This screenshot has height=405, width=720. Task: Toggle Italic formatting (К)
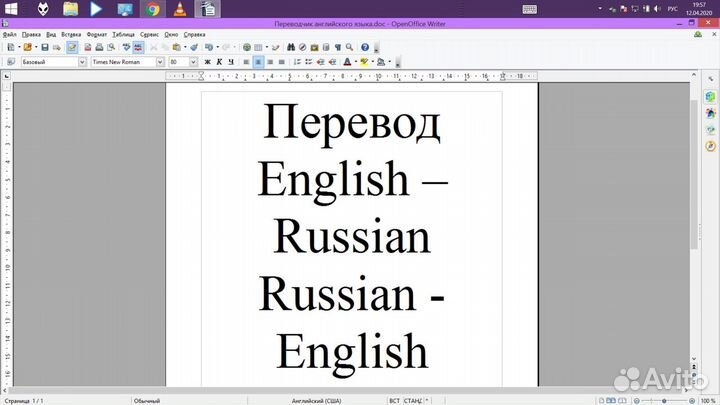(219, 62)
